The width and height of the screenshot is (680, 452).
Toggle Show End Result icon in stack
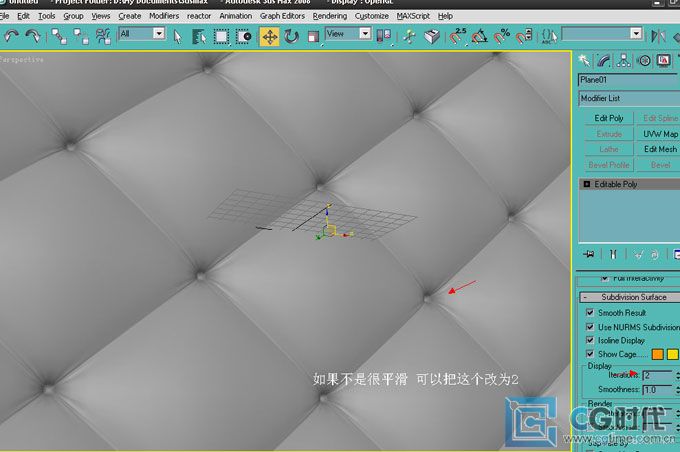pyautogui.click(x=613, y=255)
